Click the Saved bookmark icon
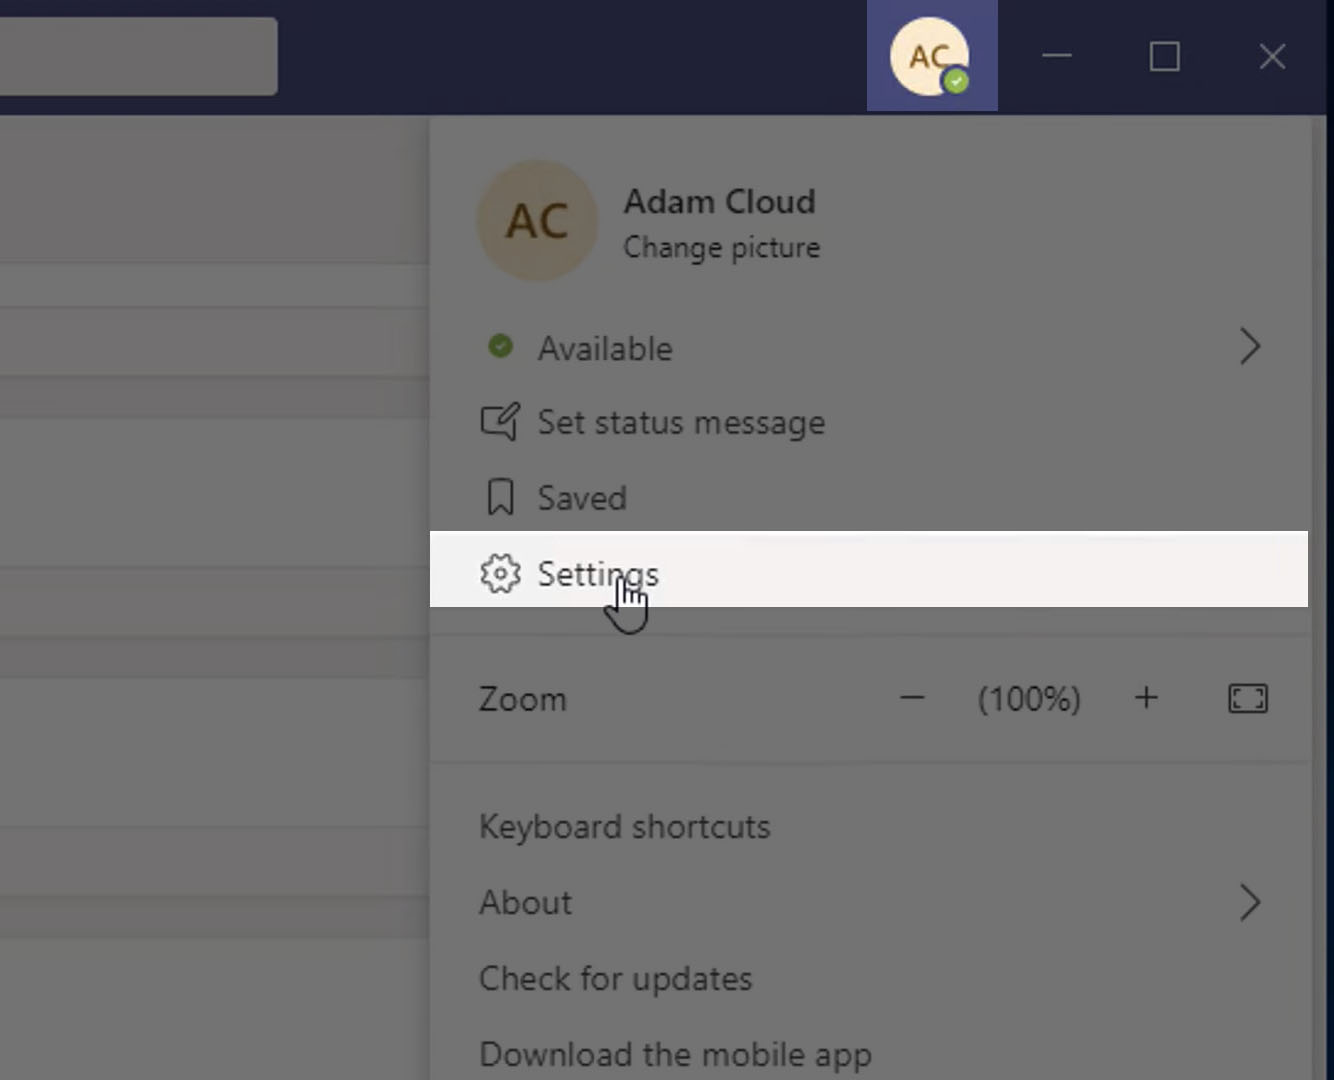The image size is (1334, 1080). 500,497
